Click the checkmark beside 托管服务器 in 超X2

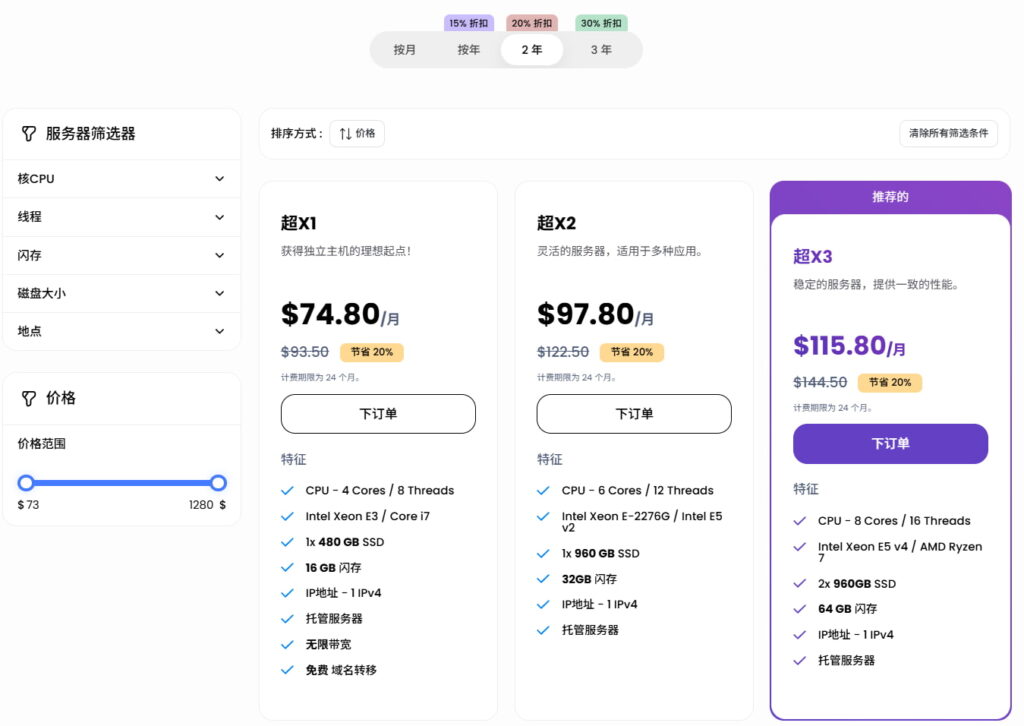[543, 630]
